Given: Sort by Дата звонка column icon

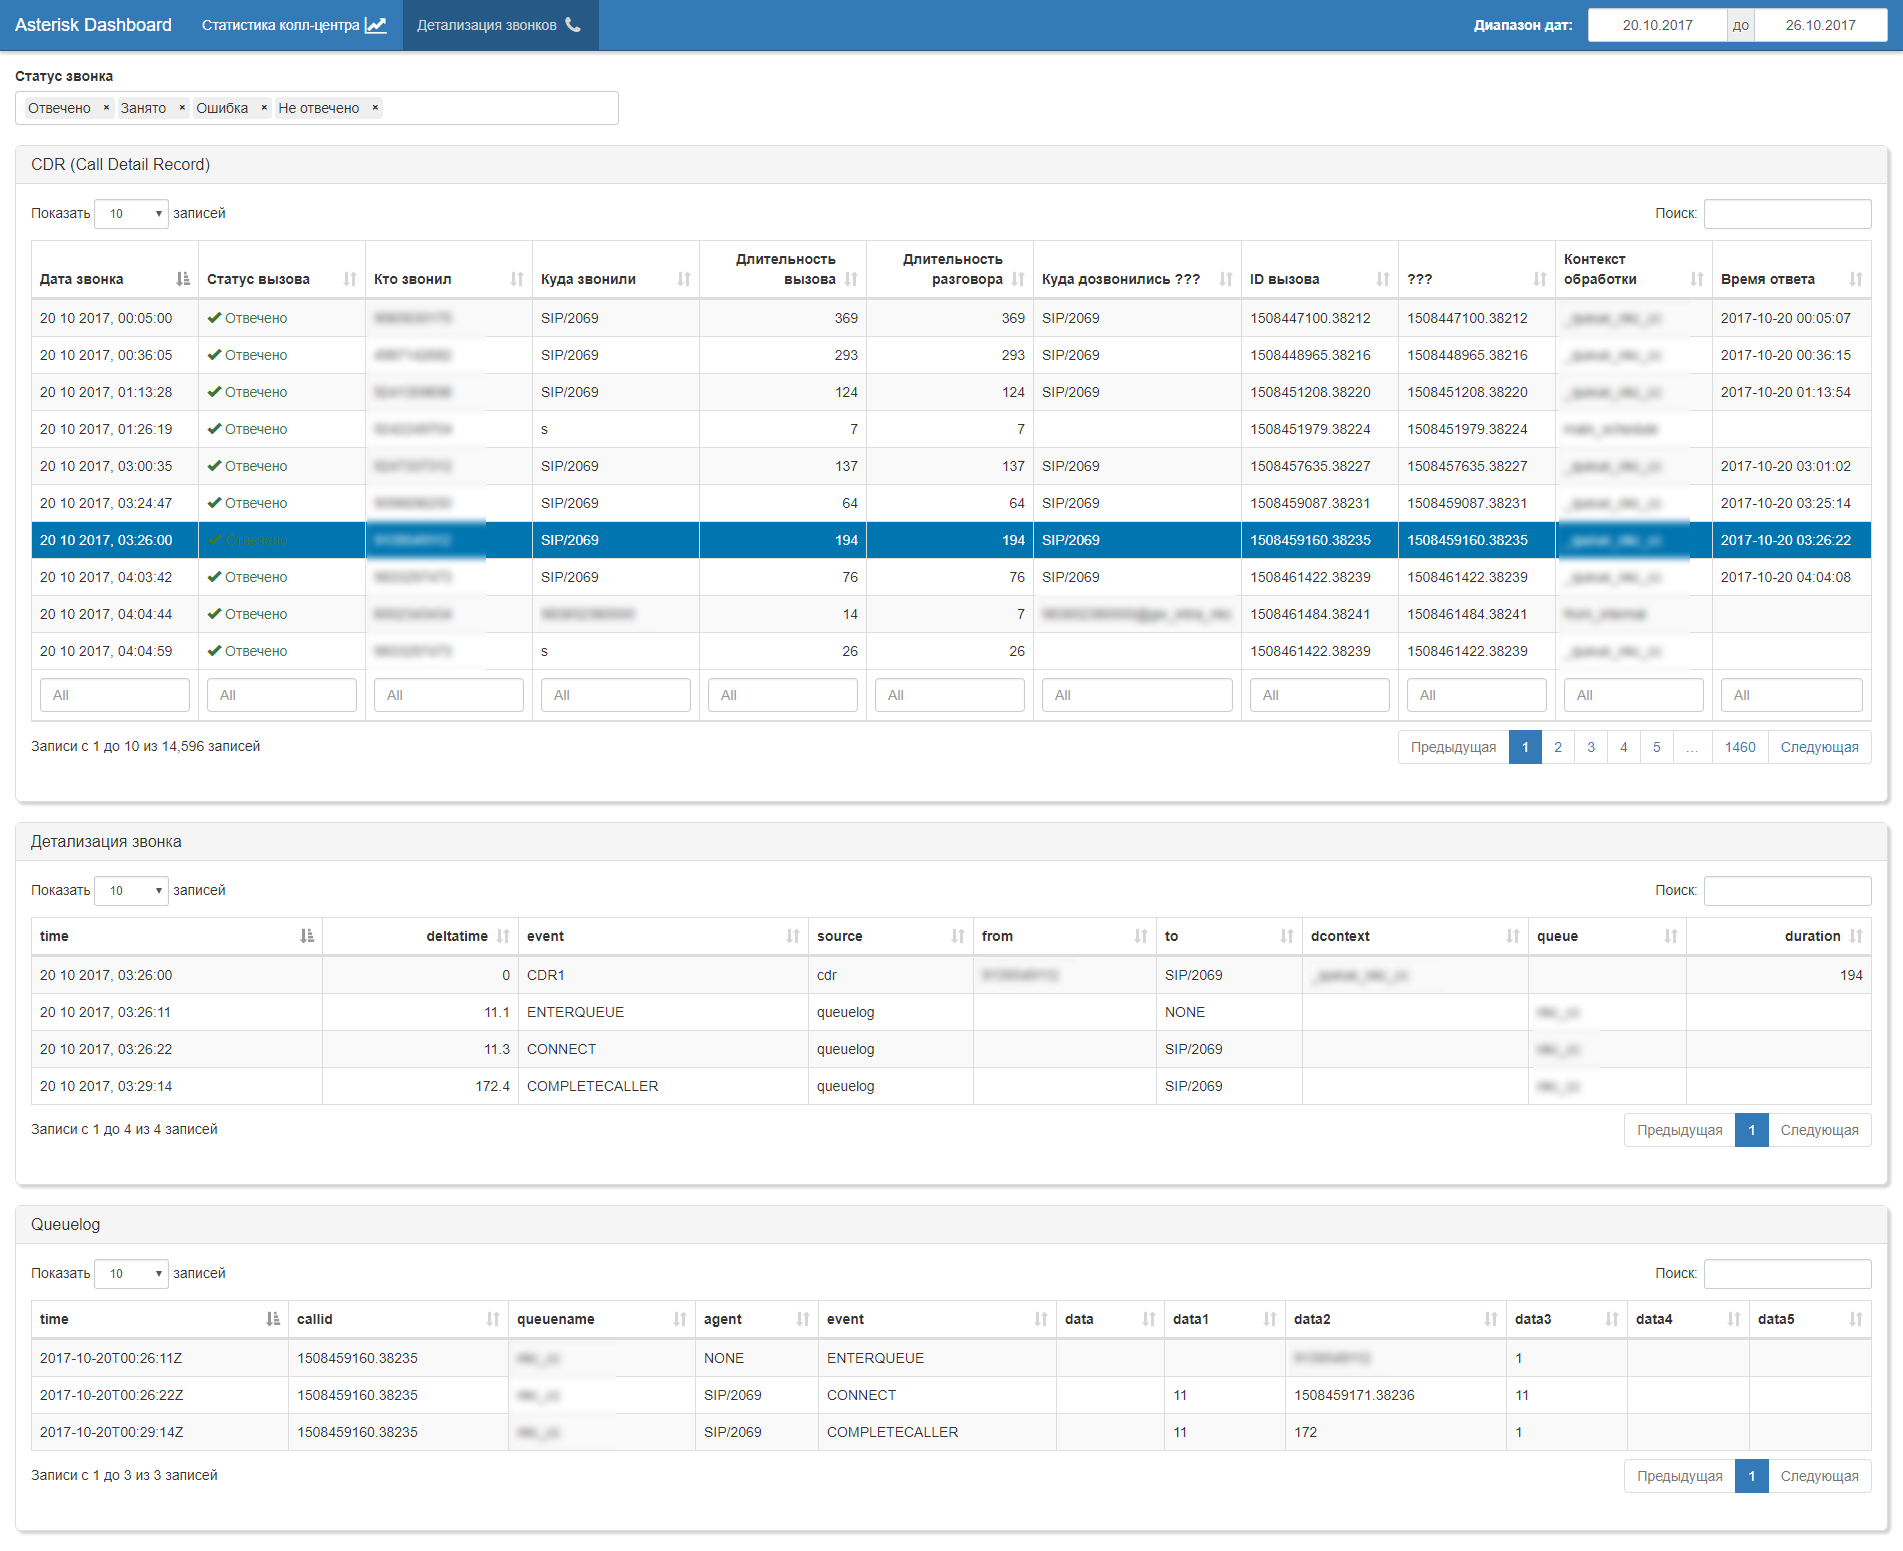Looking at the screenshot, I should click(183, 279).
